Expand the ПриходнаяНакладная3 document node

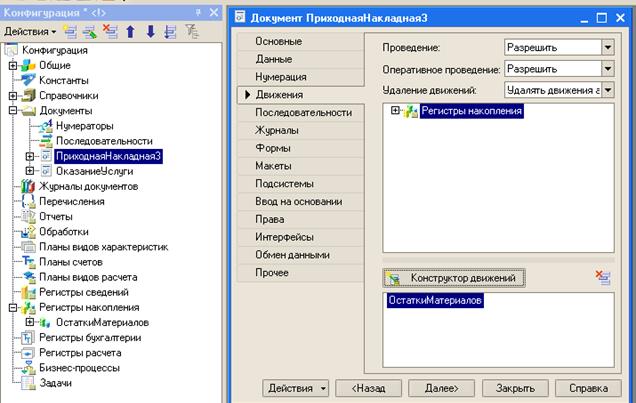coord(30,156)
